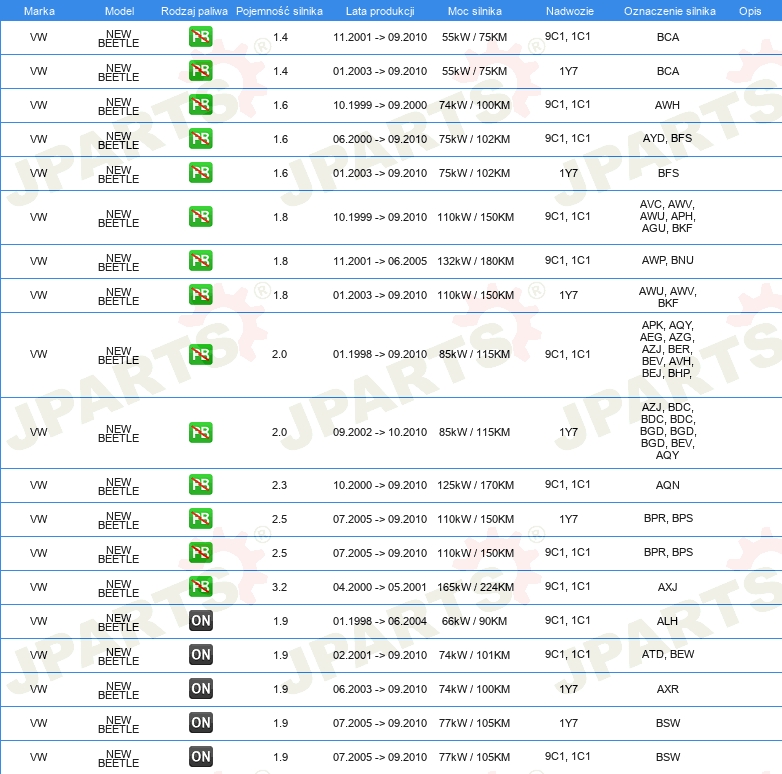Click the PB petrol icon in the AWH row
The image size is (782, 774).
[200, 105]
